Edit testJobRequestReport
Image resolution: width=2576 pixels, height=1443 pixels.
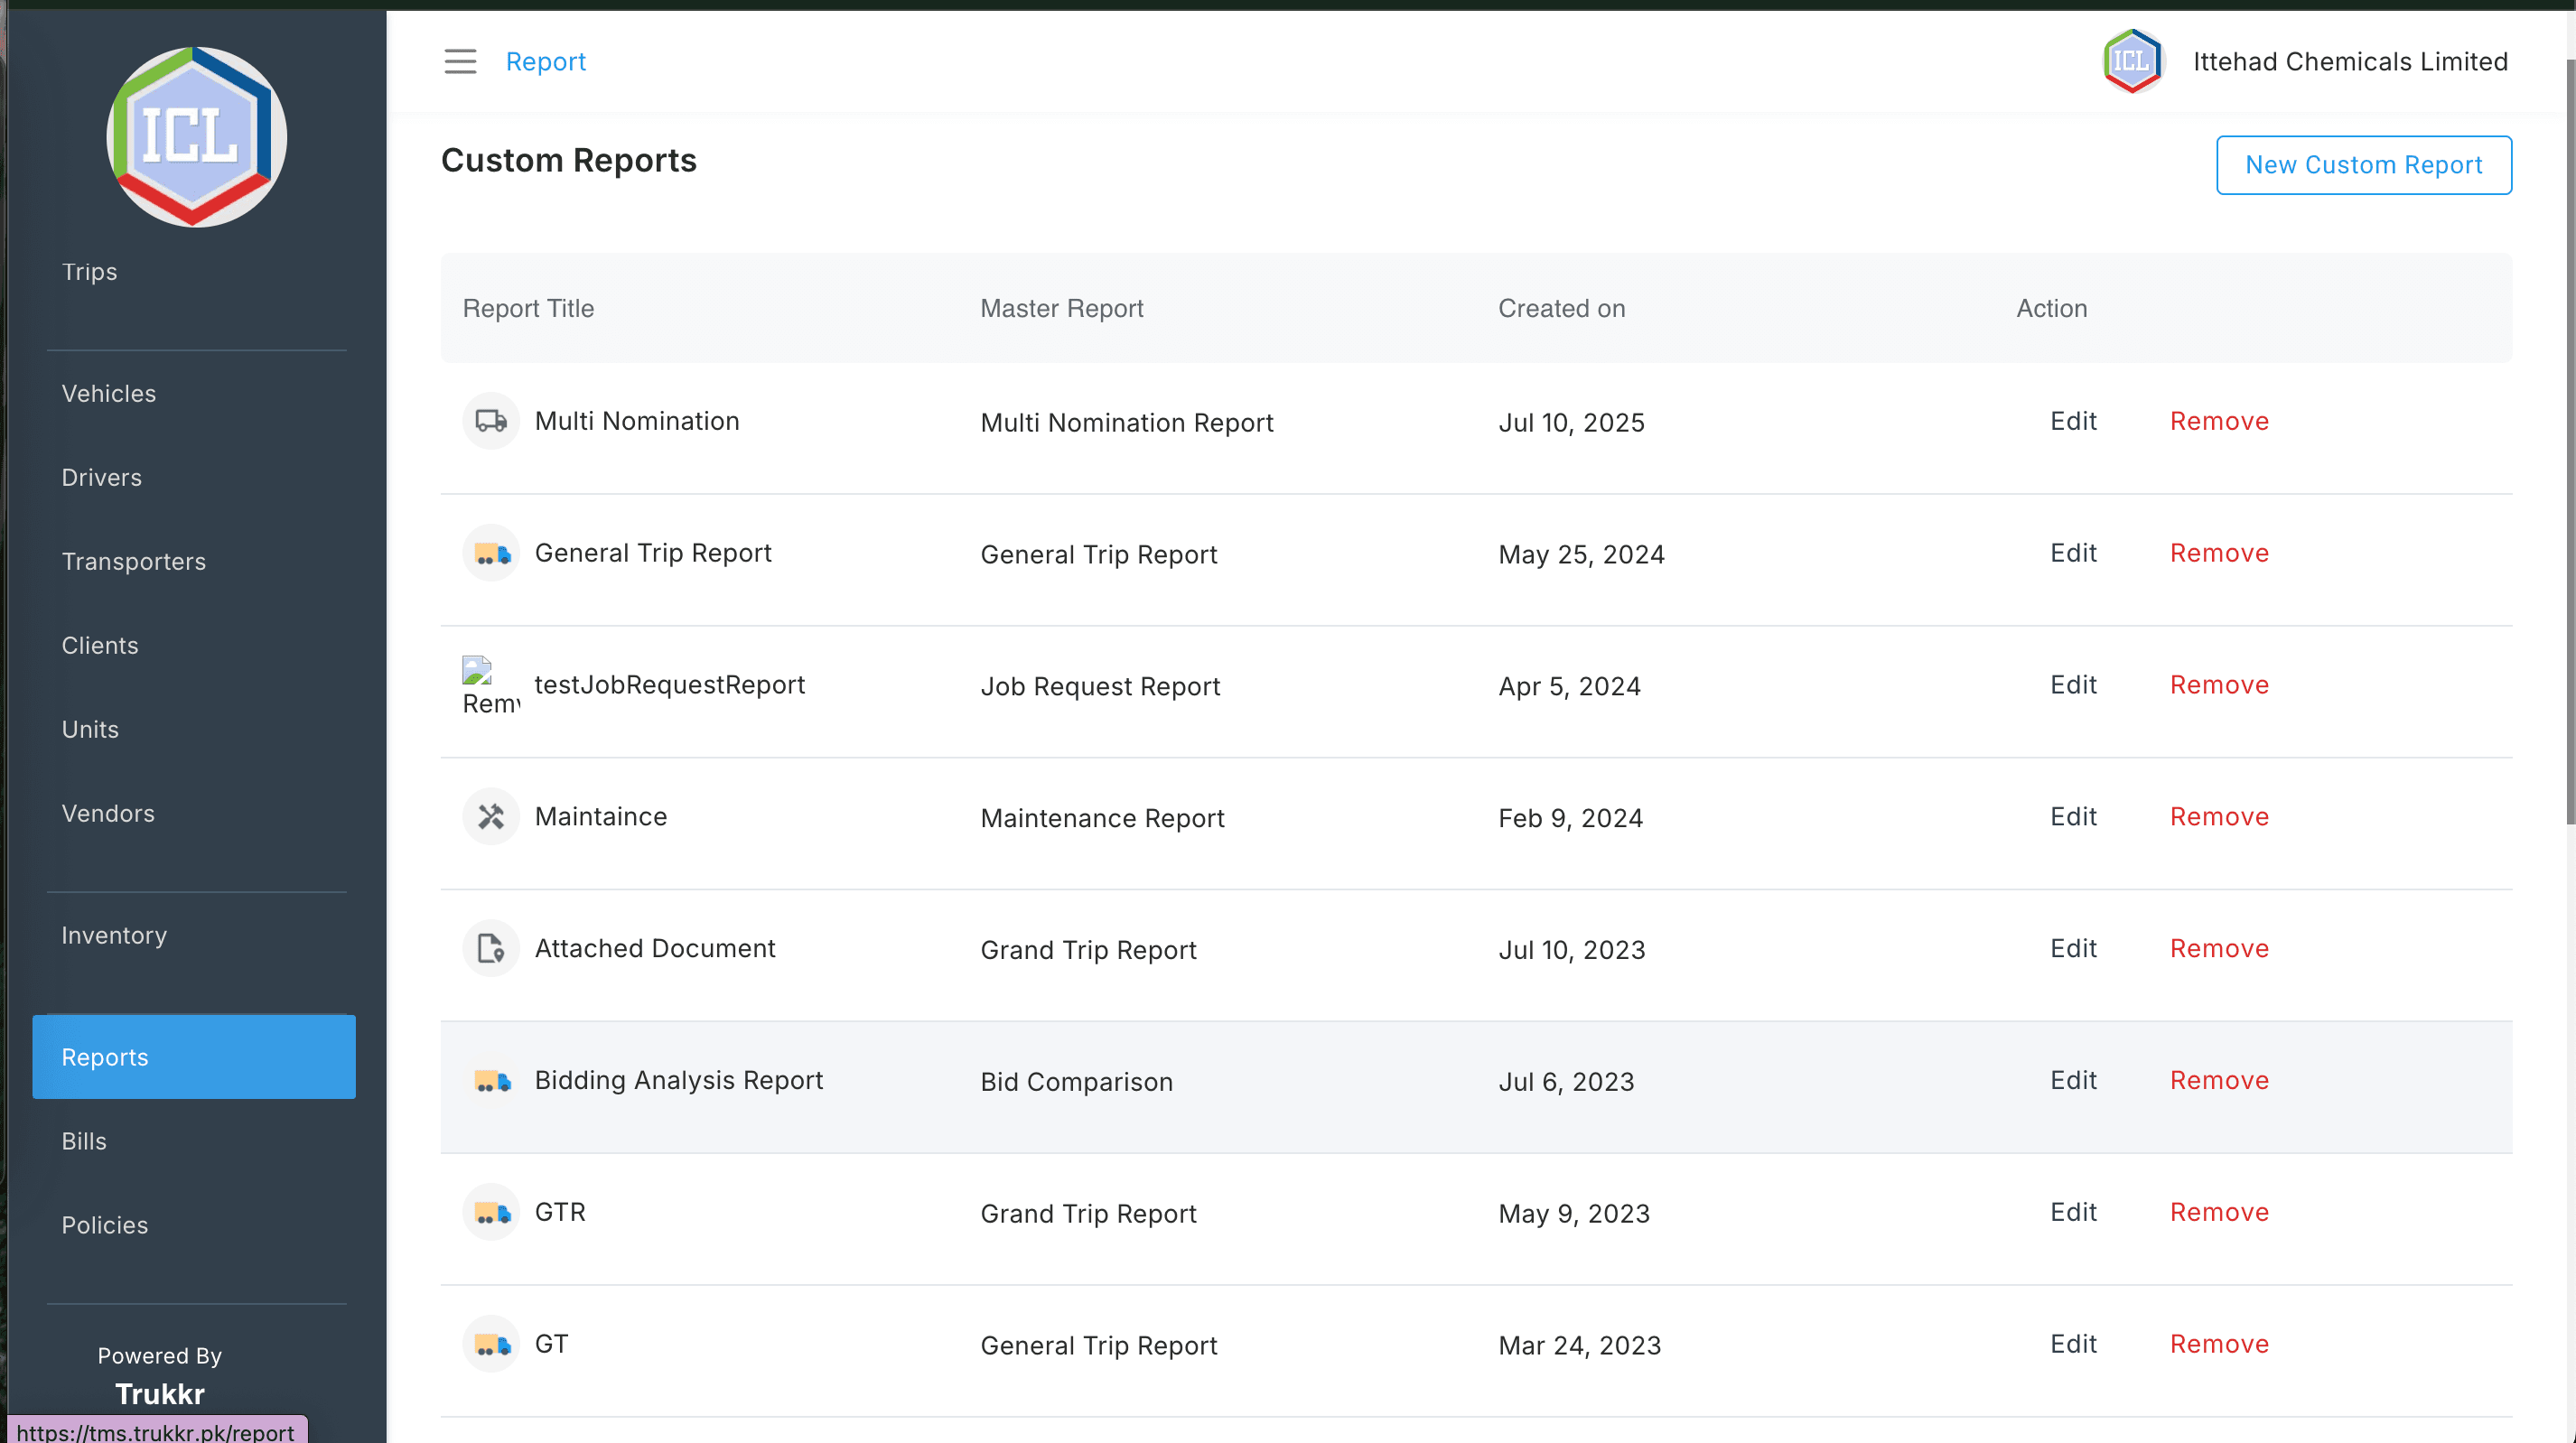[2073, 685]
